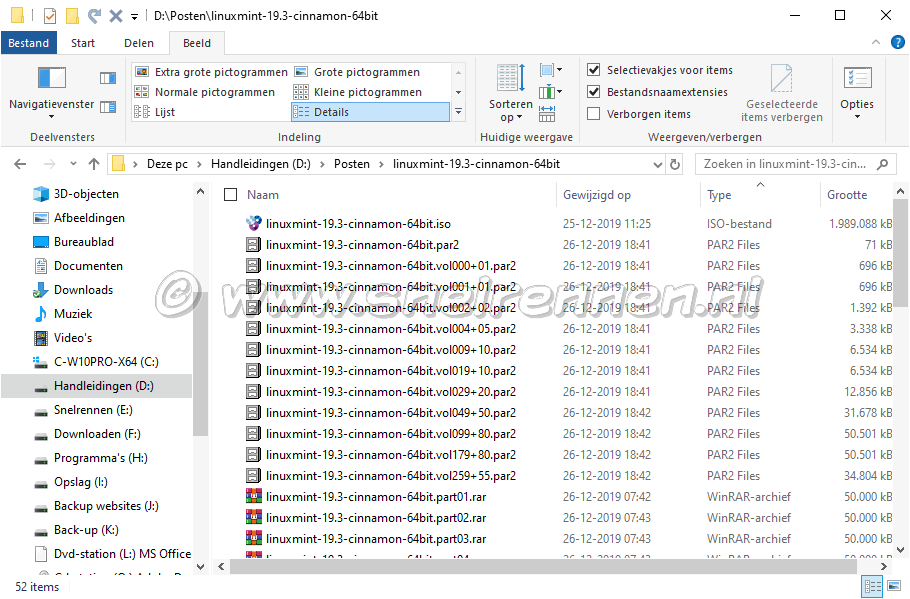
Task: Select the linuxmint ISO file icon
Action: (253, 223)
